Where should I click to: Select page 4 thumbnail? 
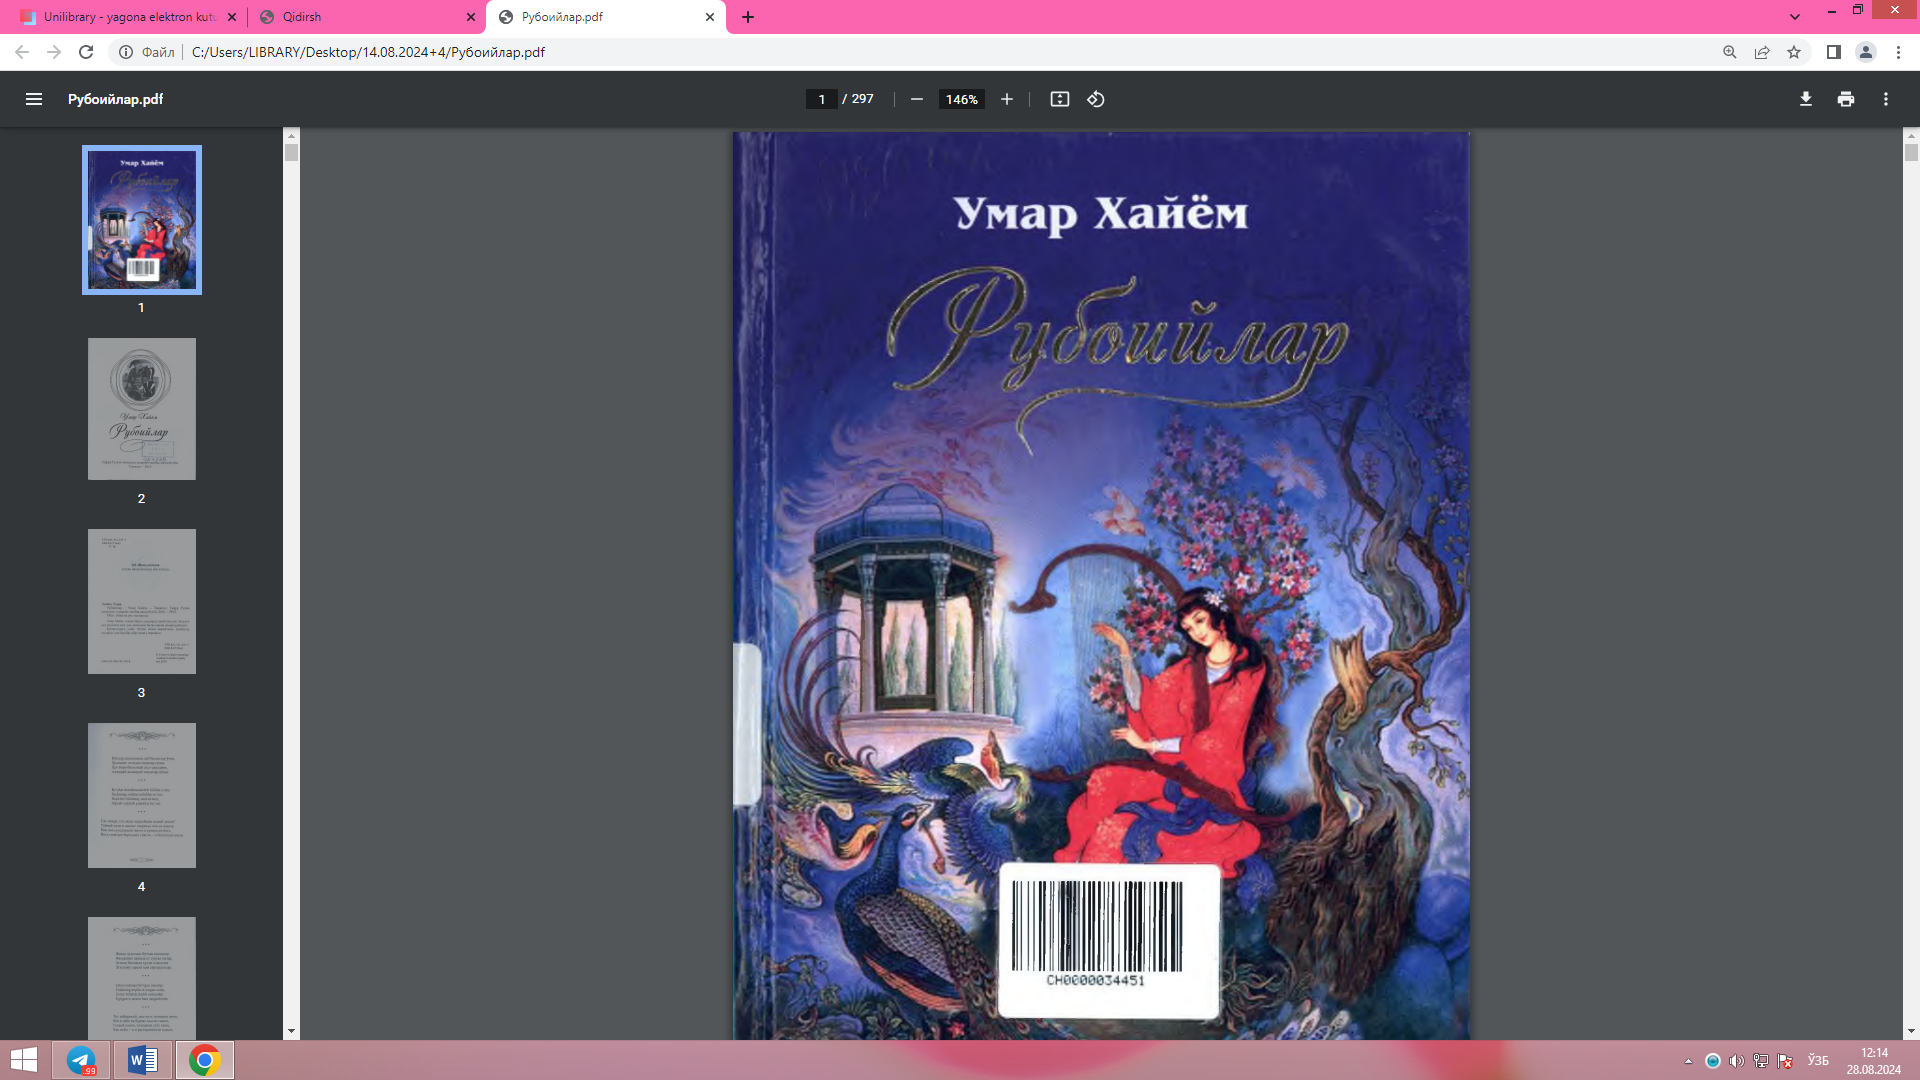[x=142, y=795]
